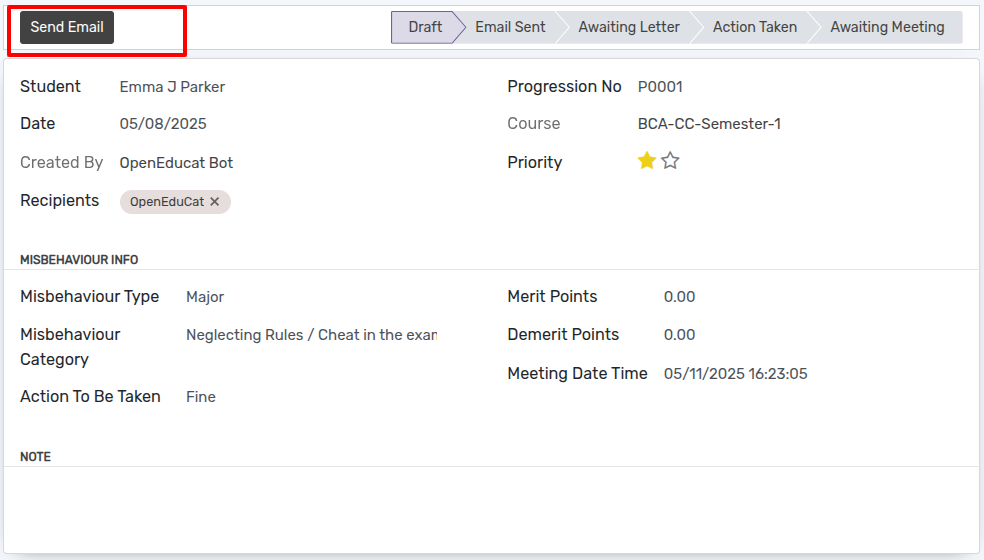This screenshot has height=560, width=984.
Task: Click the Meeting Date Time label
Action: (577, 374)
